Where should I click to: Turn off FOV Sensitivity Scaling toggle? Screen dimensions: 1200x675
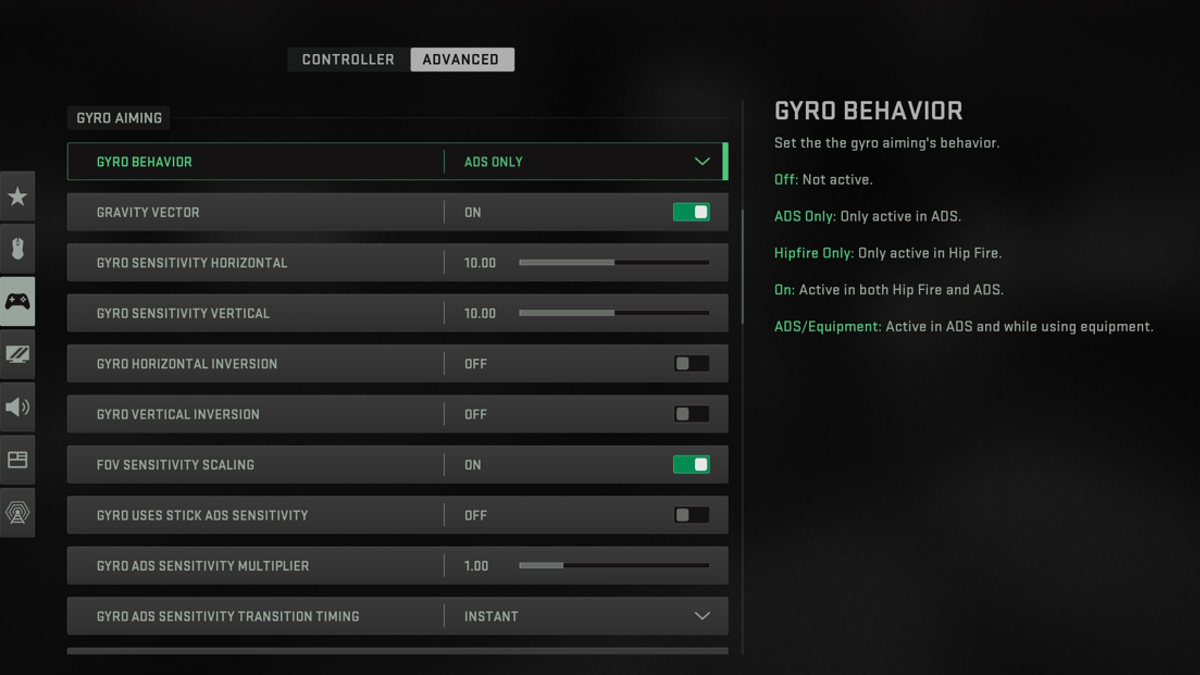[x=691, y=465]
